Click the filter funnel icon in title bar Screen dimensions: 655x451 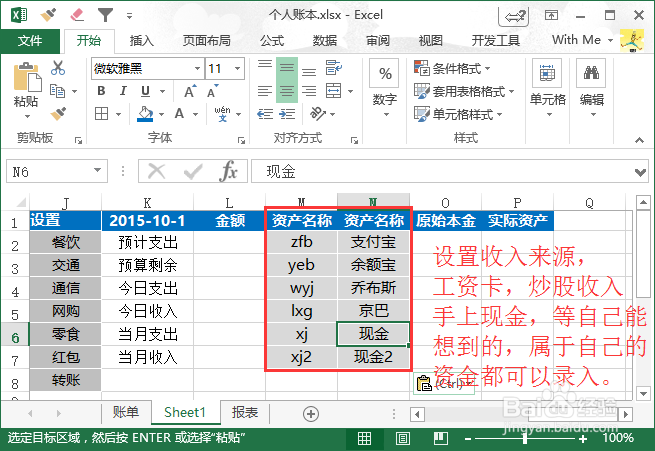pyautogui.click(x=105, y=15)
